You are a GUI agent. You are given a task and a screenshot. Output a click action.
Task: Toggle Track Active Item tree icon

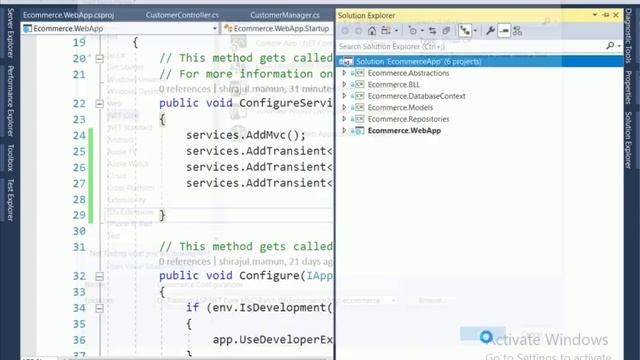coord(464,31)
